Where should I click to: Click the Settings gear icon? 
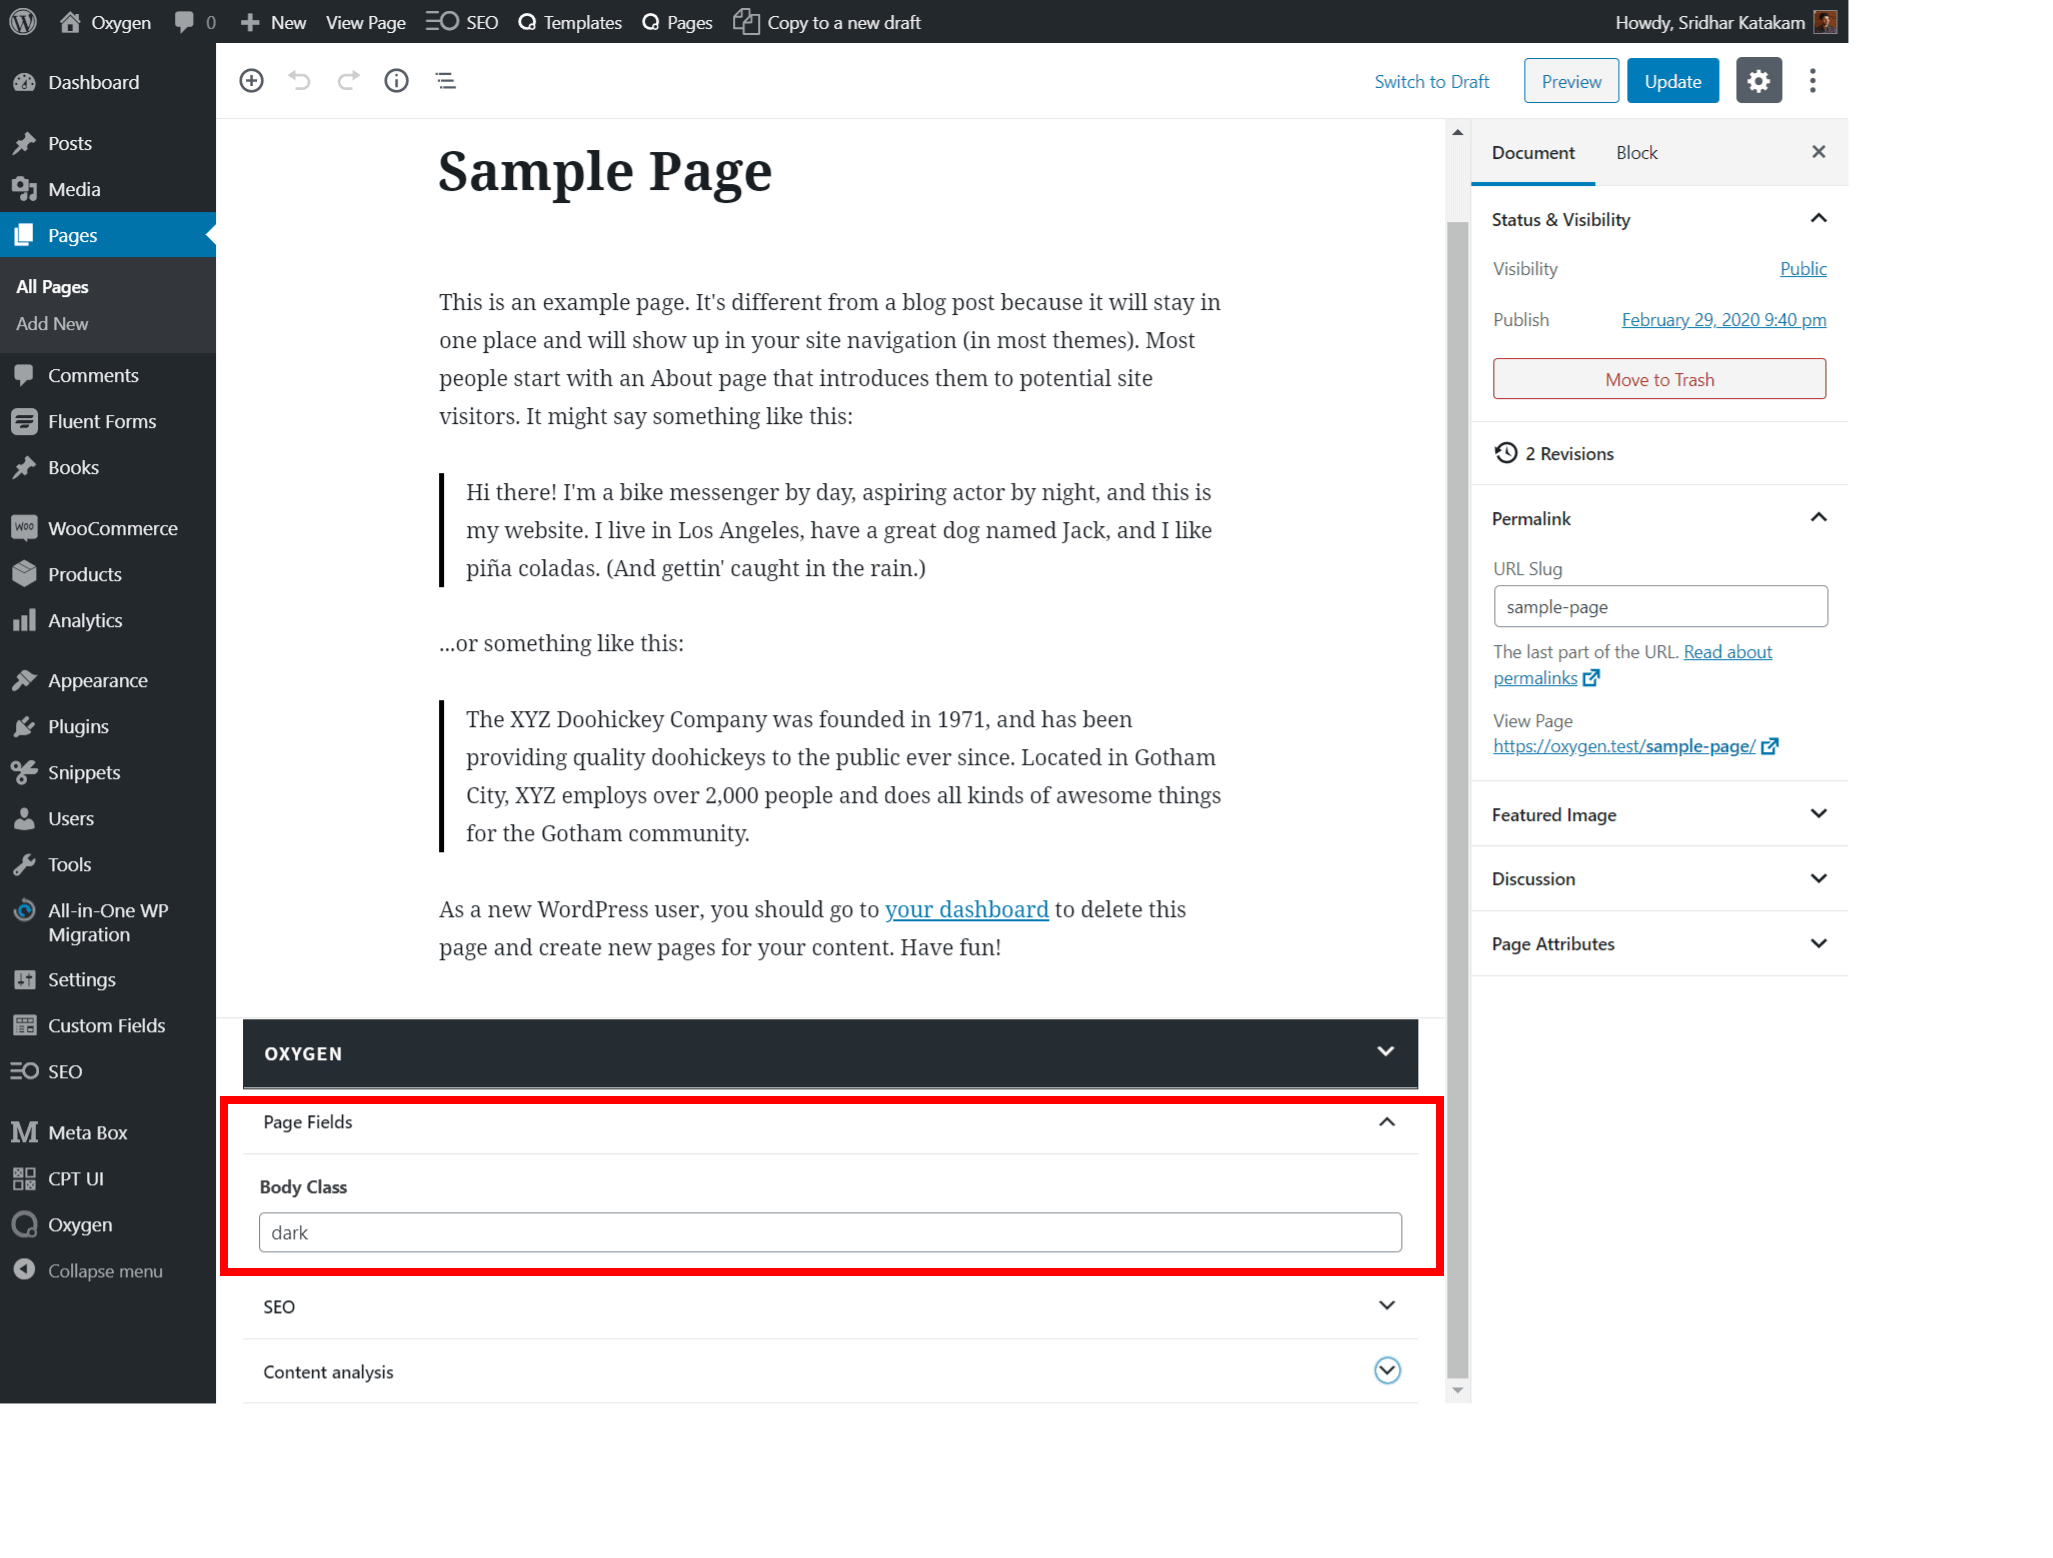pyautogui.click(x=1759, y=80)
